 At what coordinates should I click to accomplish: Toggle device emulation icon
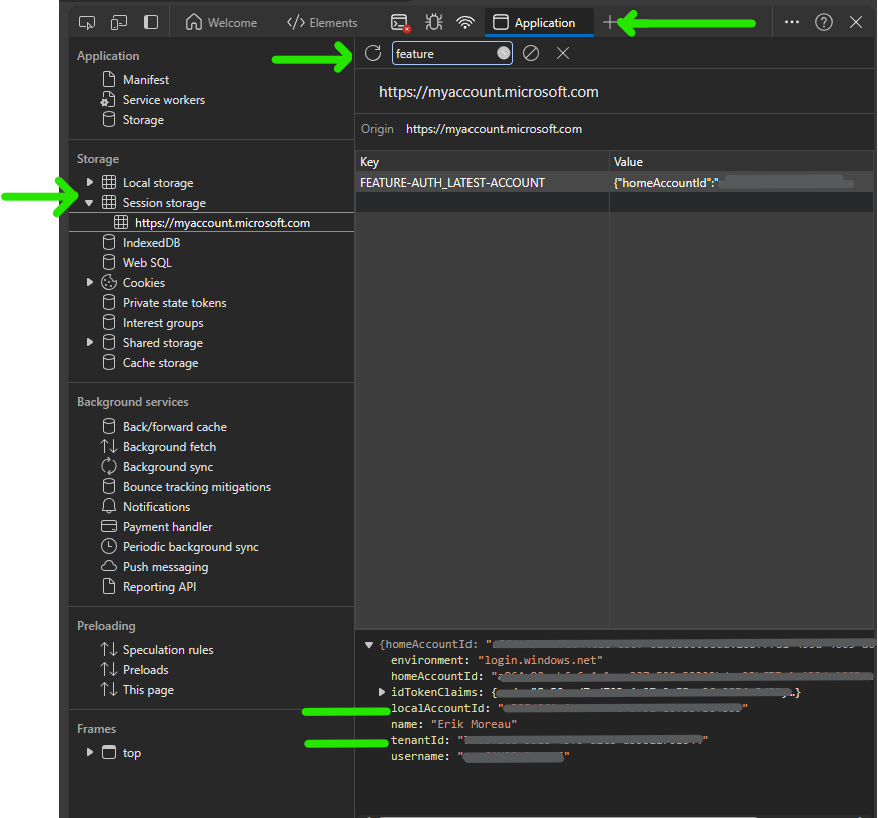tap(119, 22)
